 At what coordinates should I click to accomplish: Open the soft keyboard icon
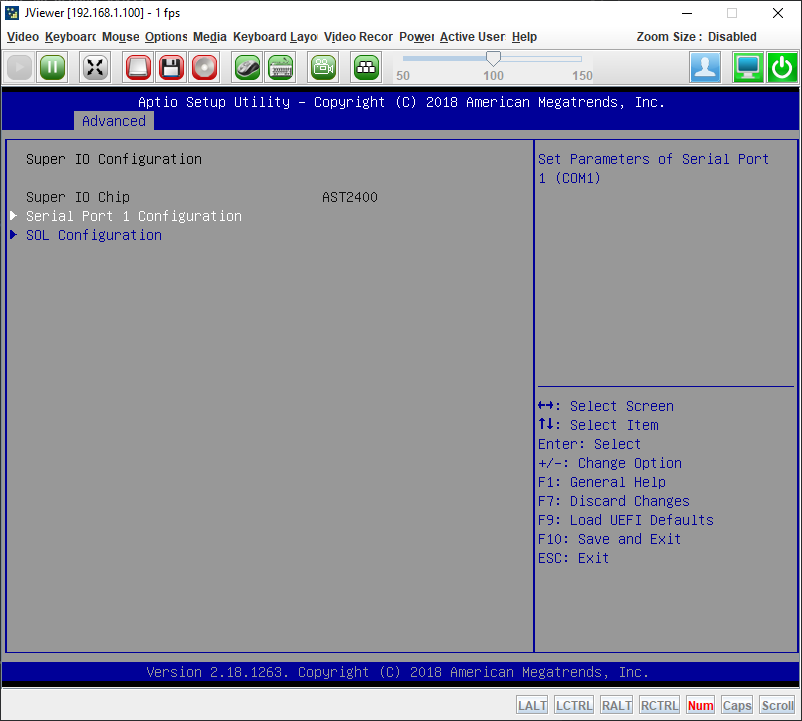[280, 67]
